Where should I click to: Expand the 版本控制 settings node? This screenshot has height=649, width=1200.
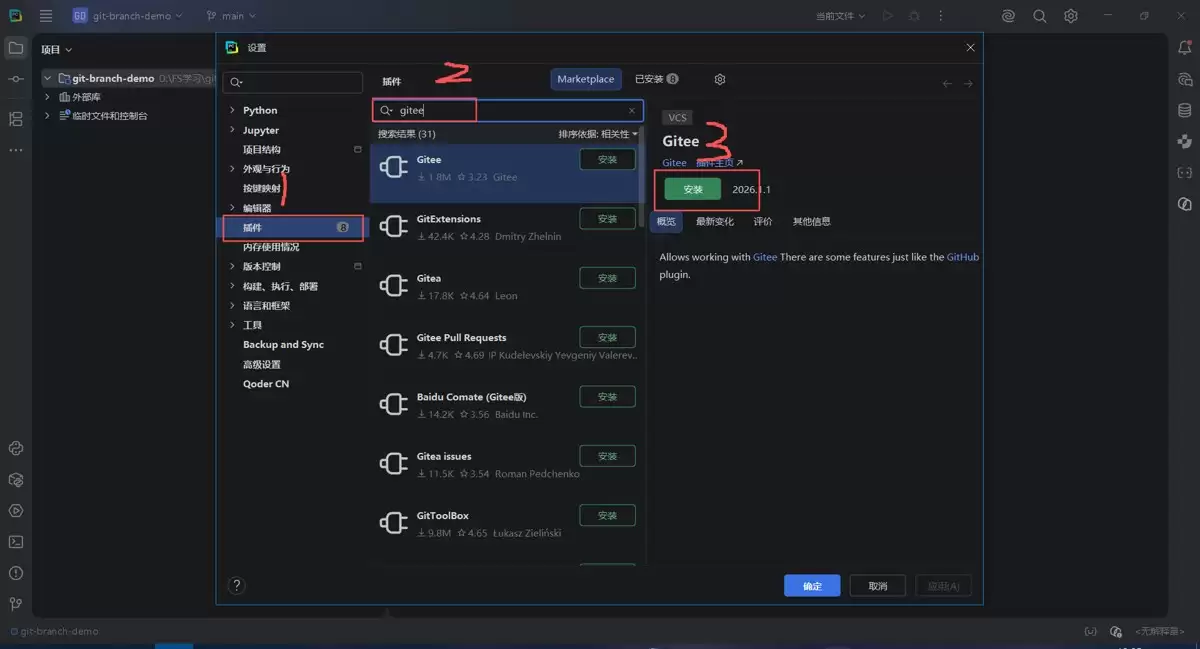pos(232,267)
